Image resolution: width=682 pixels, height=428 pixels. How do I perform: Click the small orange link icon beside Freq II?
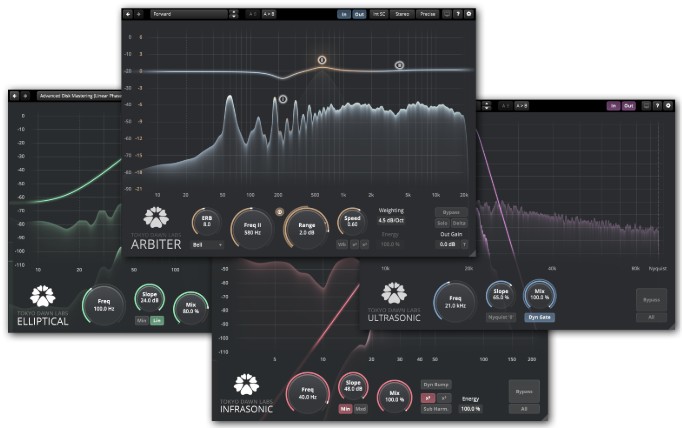click(280, 212)
